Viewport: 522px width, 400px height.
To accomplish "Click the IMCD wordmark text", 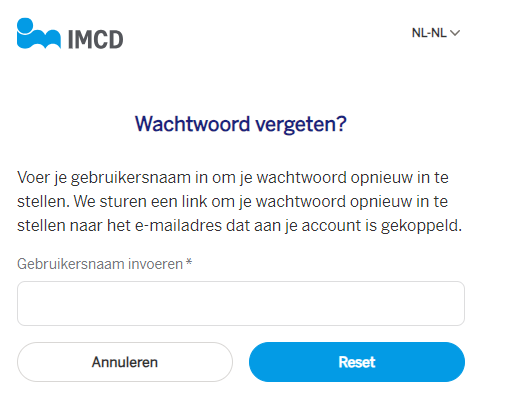I will tap(96, 39).
